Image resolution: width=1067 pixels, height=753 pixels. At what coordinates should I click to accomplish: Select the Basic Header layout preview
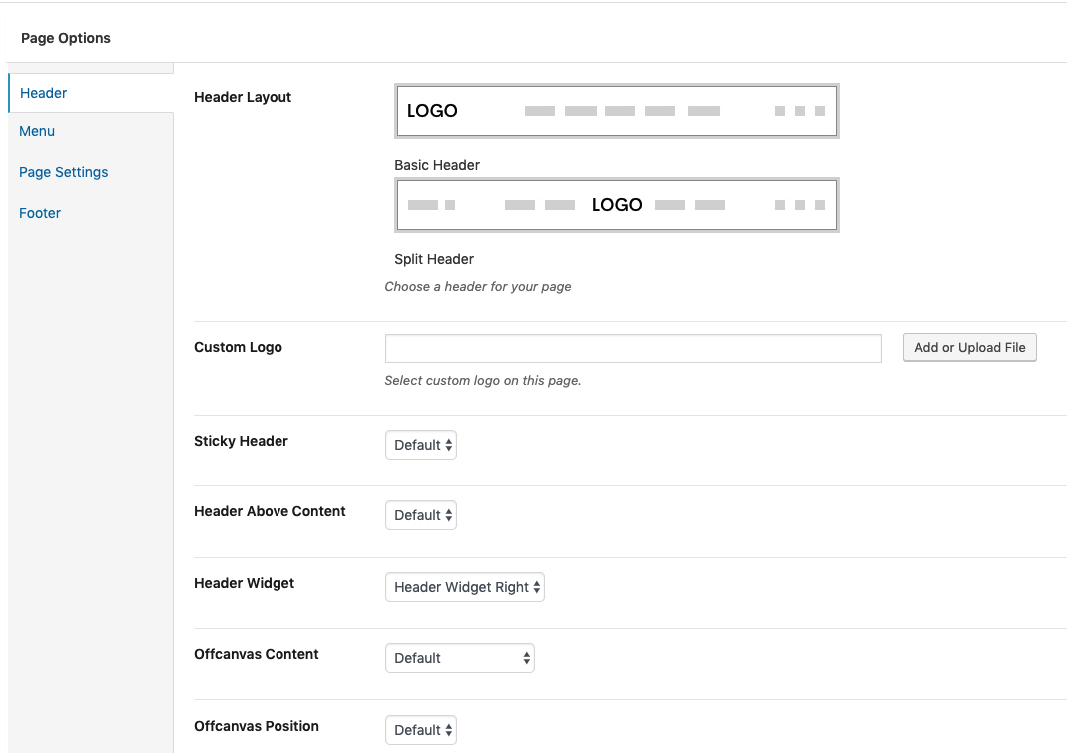point(617,110)
